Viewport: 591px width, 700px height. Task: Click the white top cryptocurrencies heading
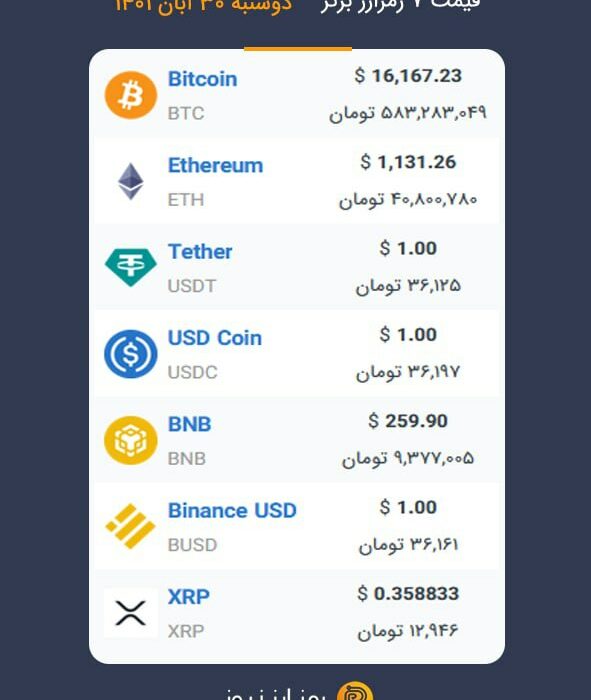tap(400, 4)
